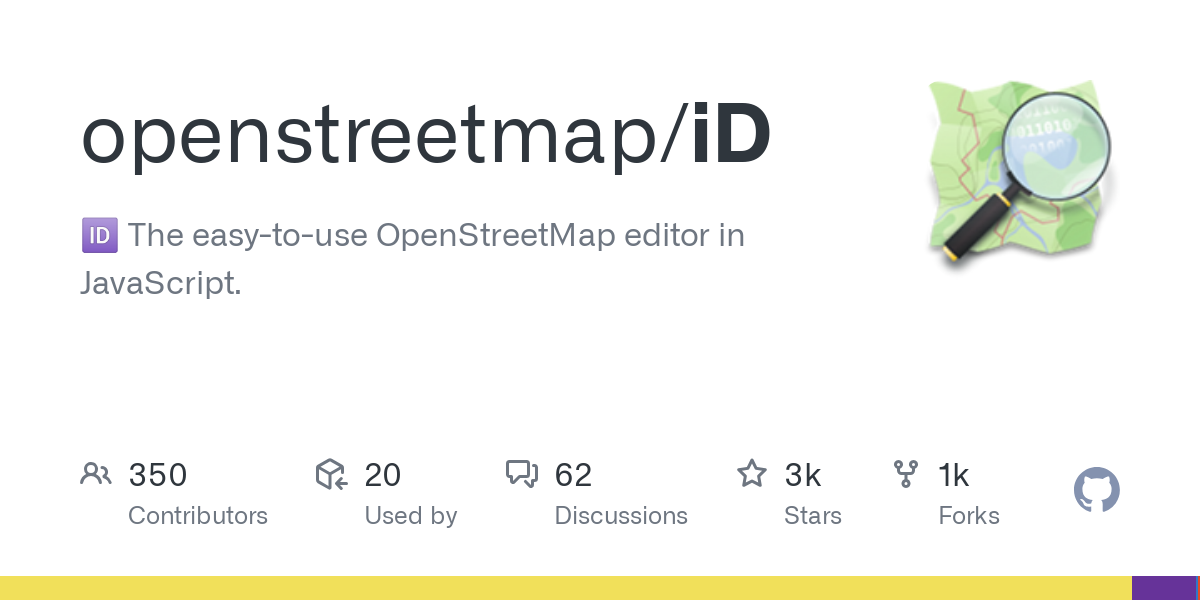The height and width of the screenshot is (600, 1200).
Task: Click the Discussions speech bubble icon
Action: point(522,474)
